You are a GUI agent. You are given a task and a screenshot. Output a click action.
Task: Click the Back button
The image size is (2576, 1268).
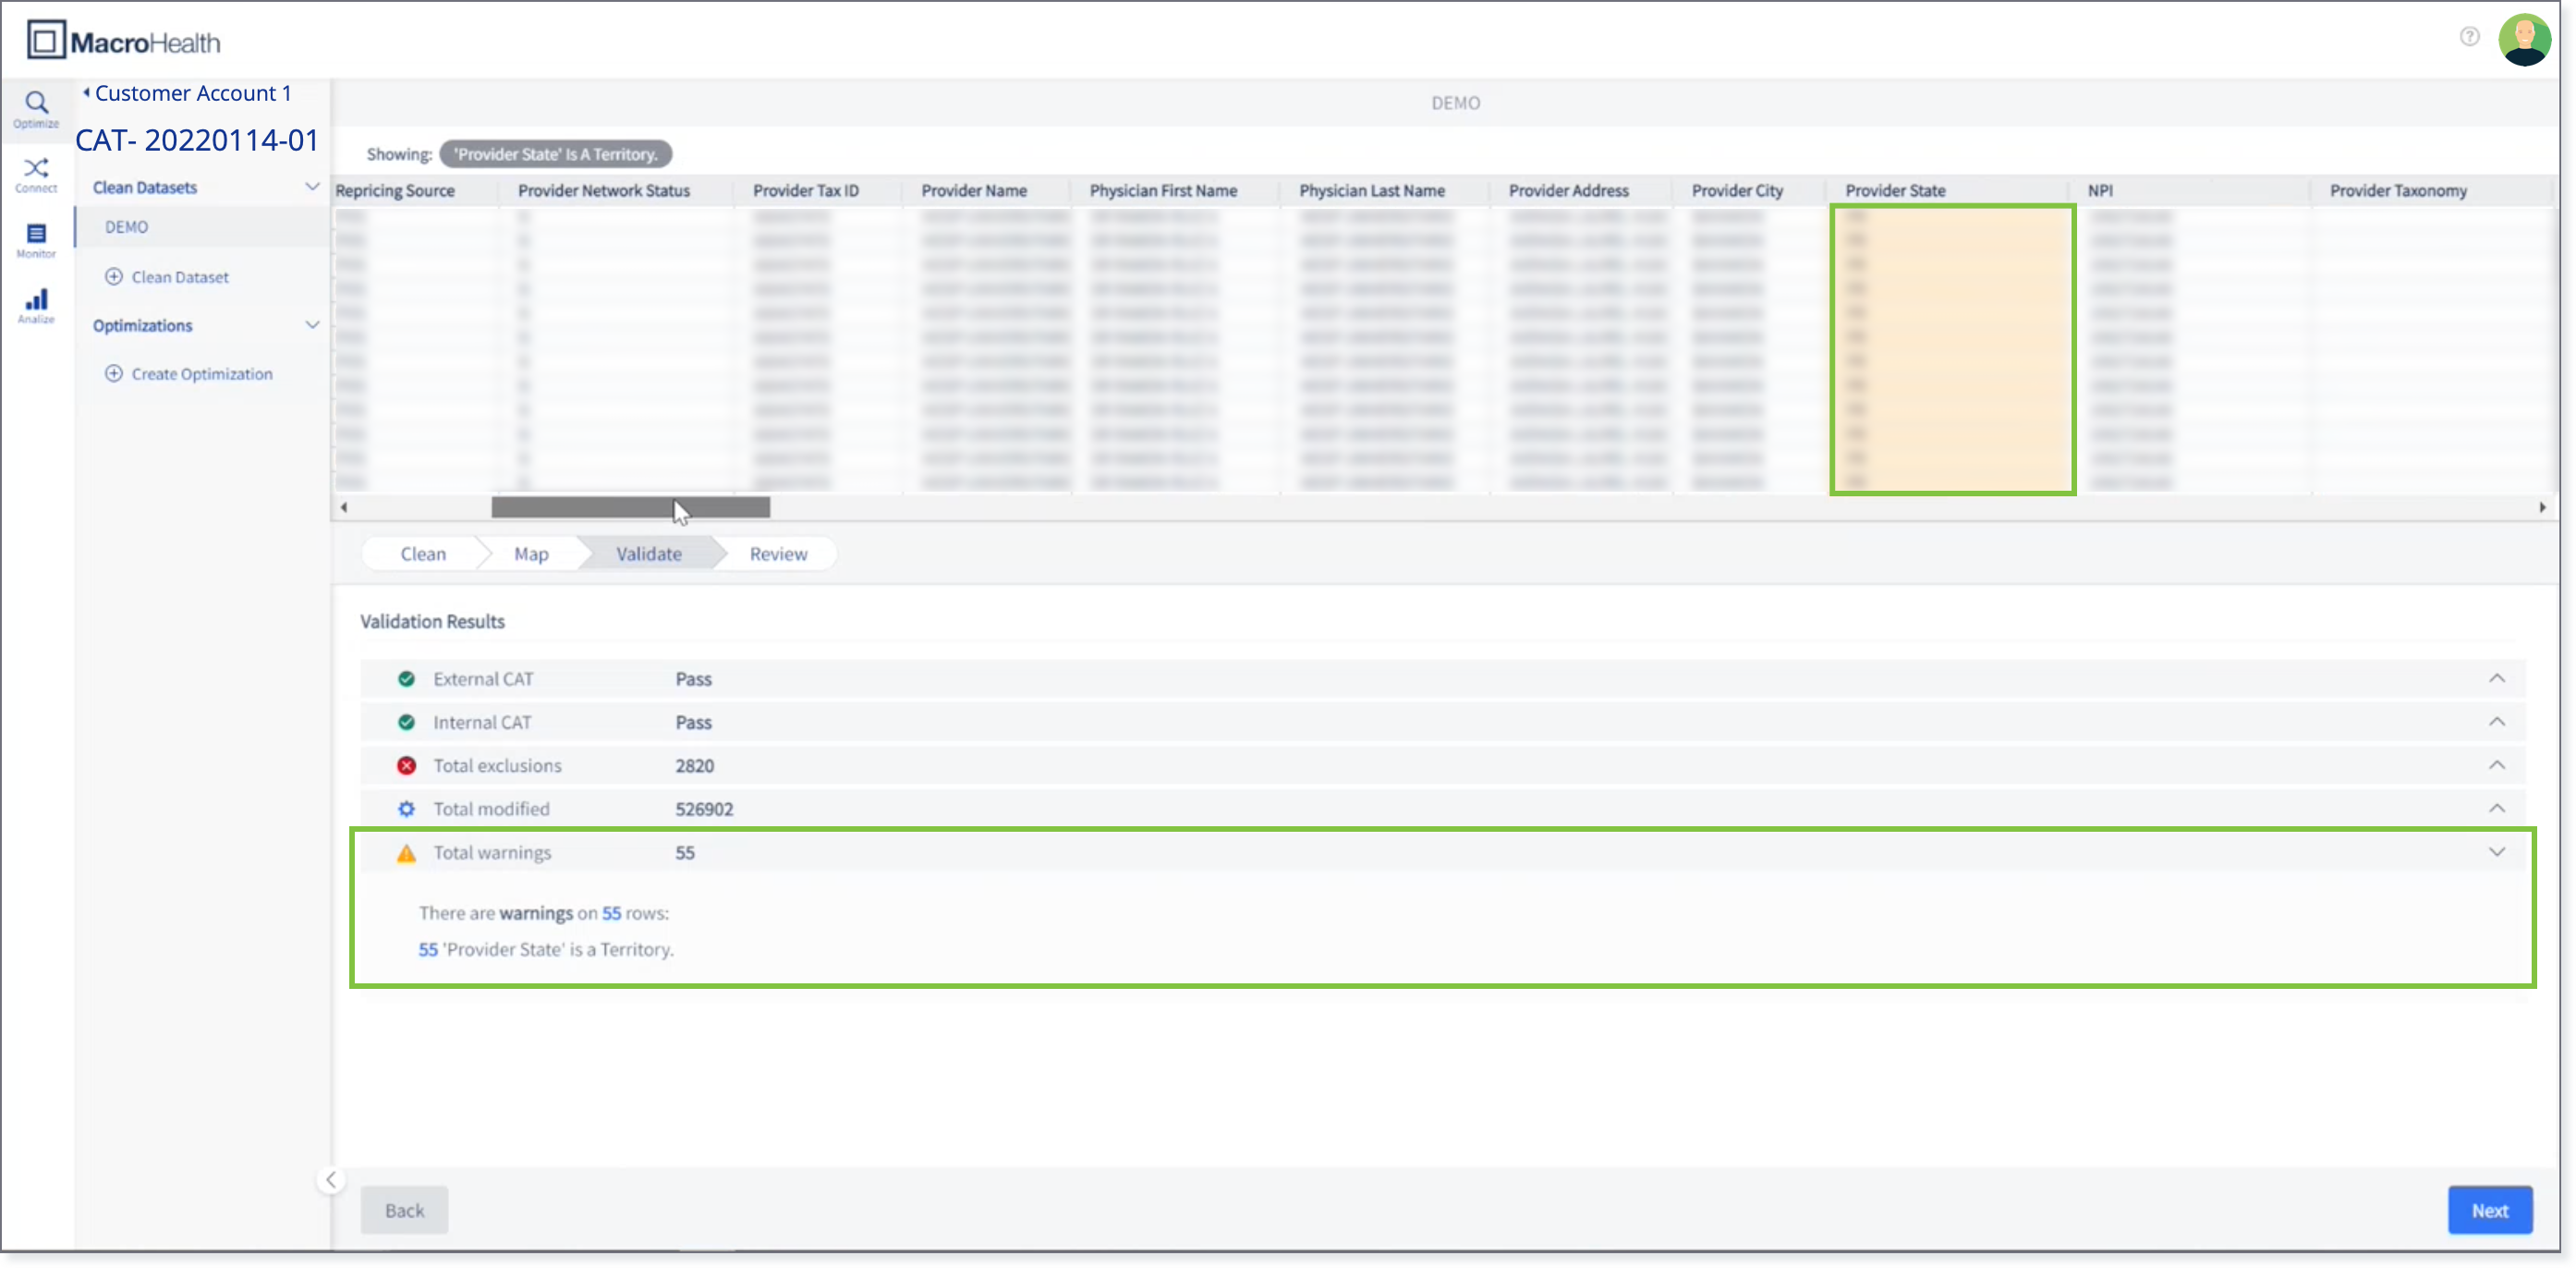(x=404, y=1211)
